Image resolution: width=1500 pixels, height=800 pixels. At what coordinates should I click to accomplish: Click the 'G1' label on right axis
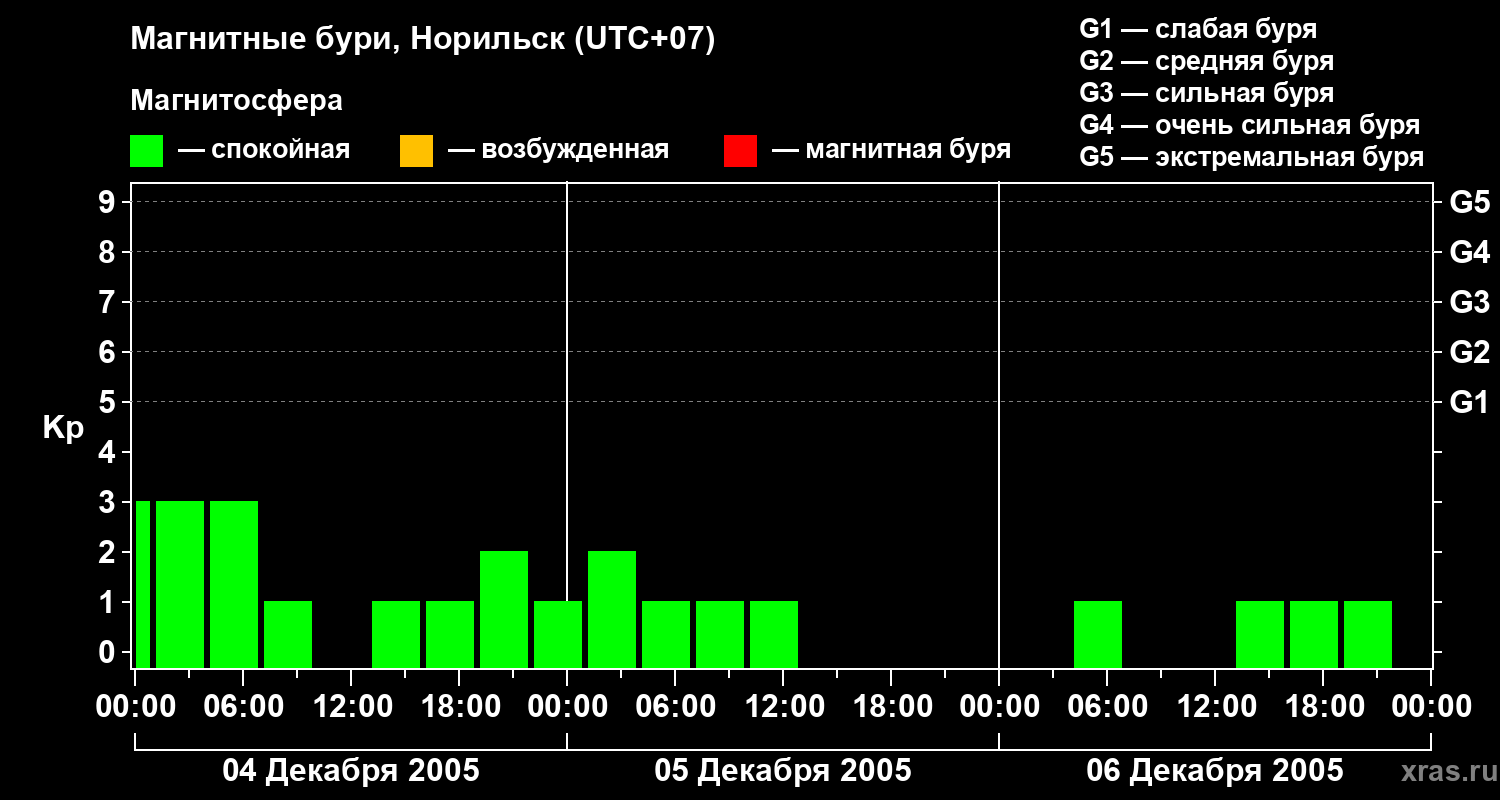[x=1470, y=402]
